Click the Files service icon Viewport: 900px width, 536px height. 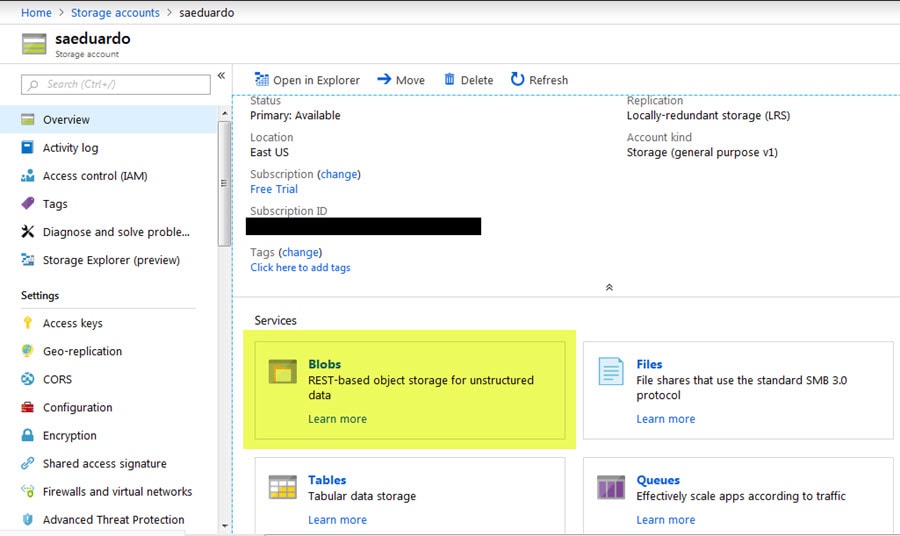click(x=611, y=372)
